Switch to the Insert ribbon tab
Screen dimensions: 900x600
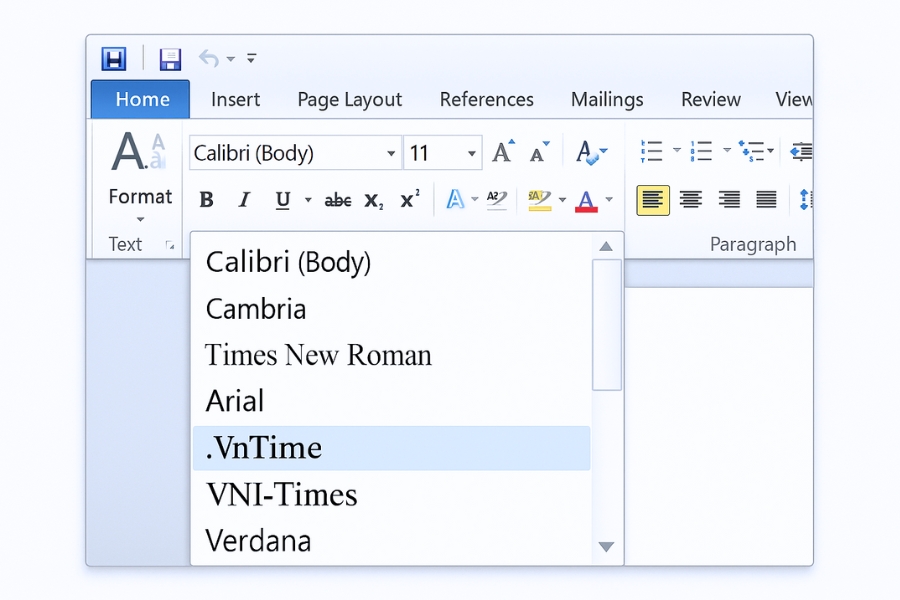click(235, 99)
